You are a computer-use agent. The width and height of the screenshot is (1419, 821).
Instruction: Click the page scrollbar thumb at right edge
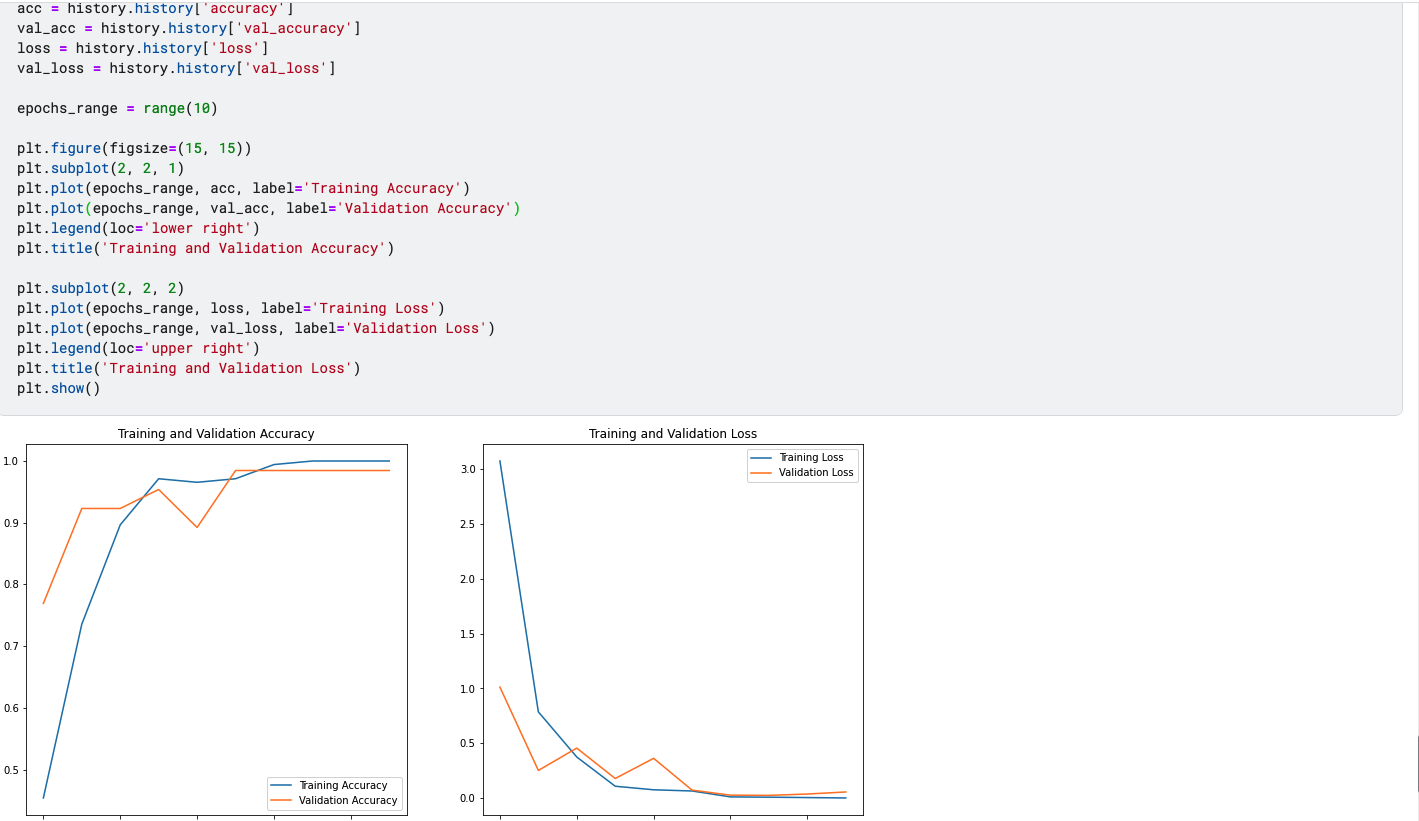click(x=1417, y=764)
